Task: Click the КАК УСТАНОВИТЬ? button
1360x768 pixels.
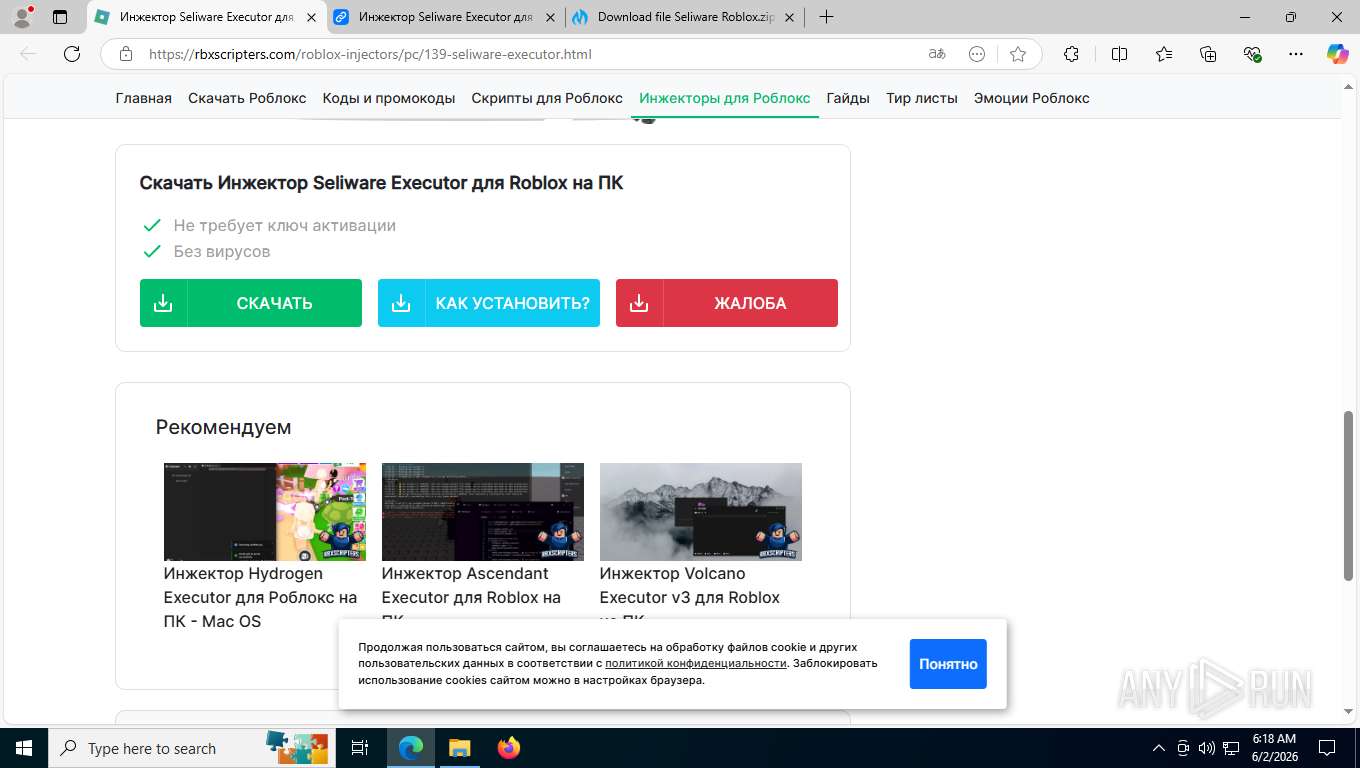Action: click(489, 303)
